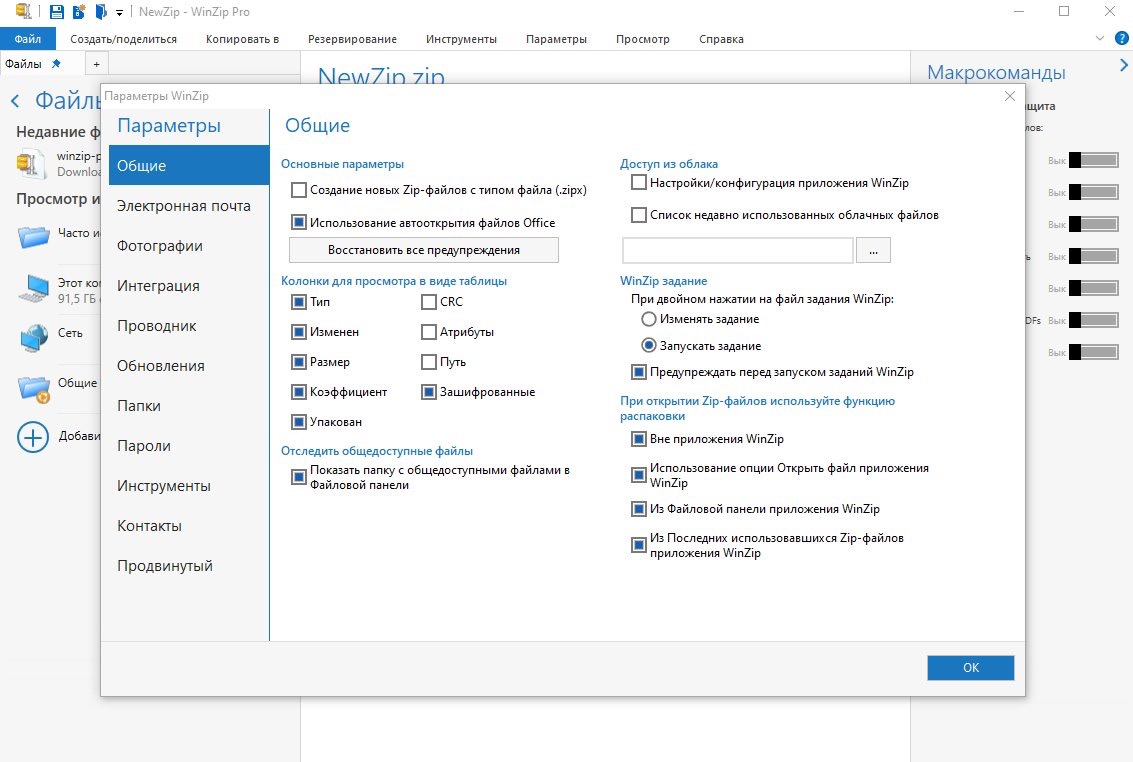
Task: Toggle open-file option unzip checkbox
Action: [x=639, y=475]
